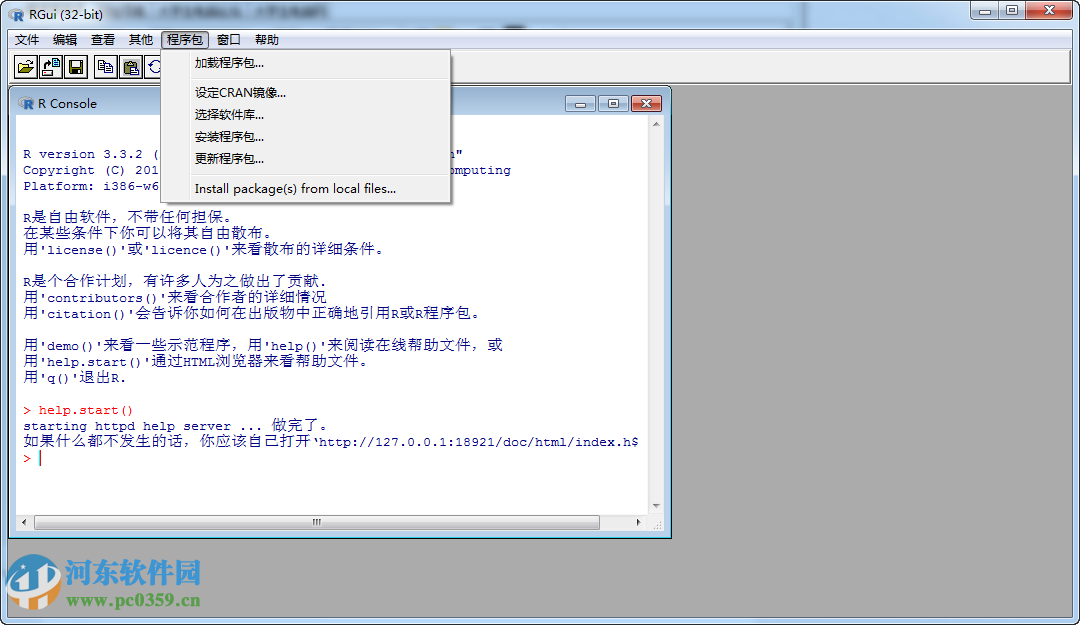Click the 用'citation()' console line
The height and width of the screenshot is (625, 1080).
point(252,313)
